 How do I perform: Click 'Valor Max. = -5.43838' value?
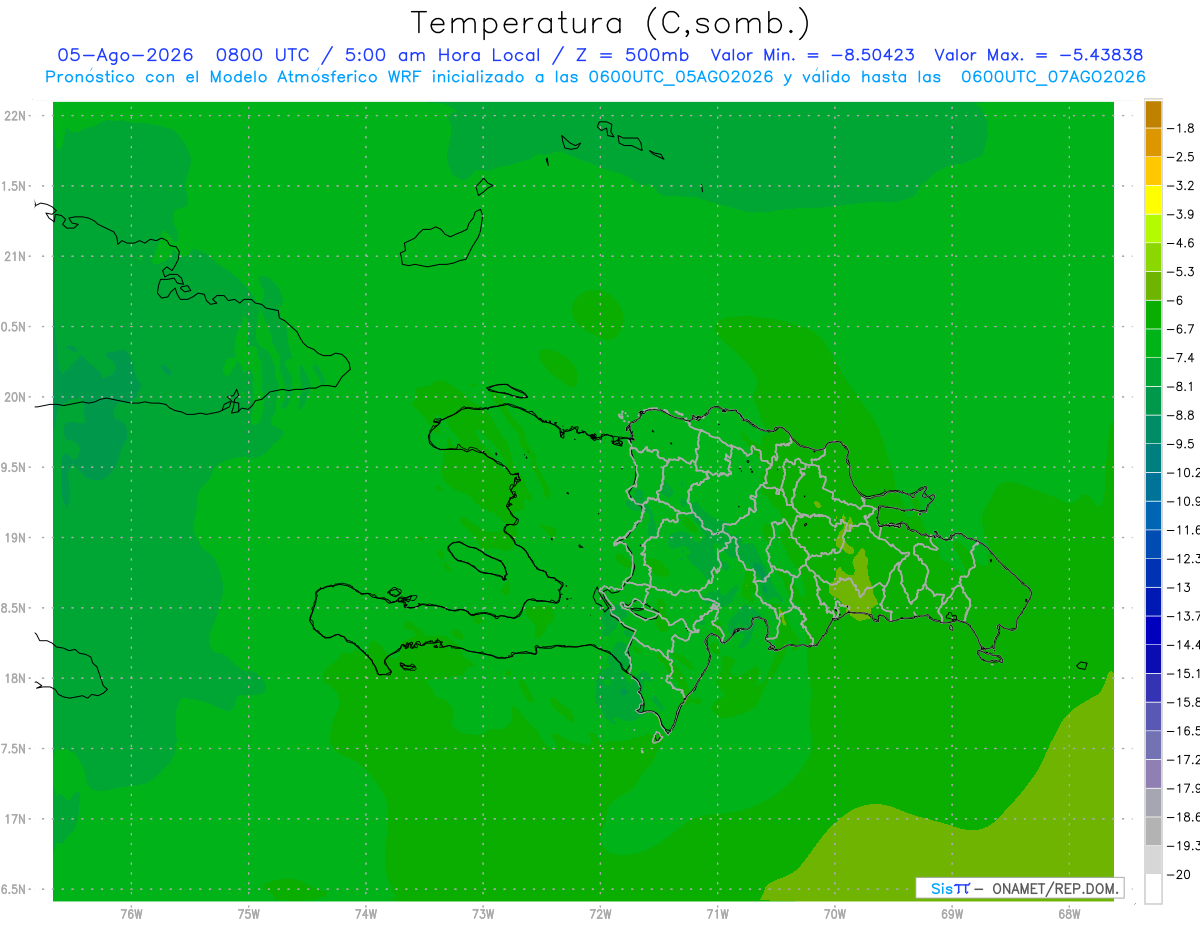coord(1037,55)
